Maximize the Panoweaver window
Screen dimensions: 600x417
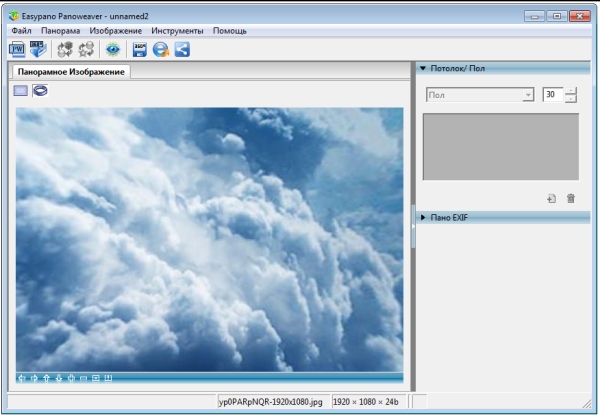(x=557, y=16)
